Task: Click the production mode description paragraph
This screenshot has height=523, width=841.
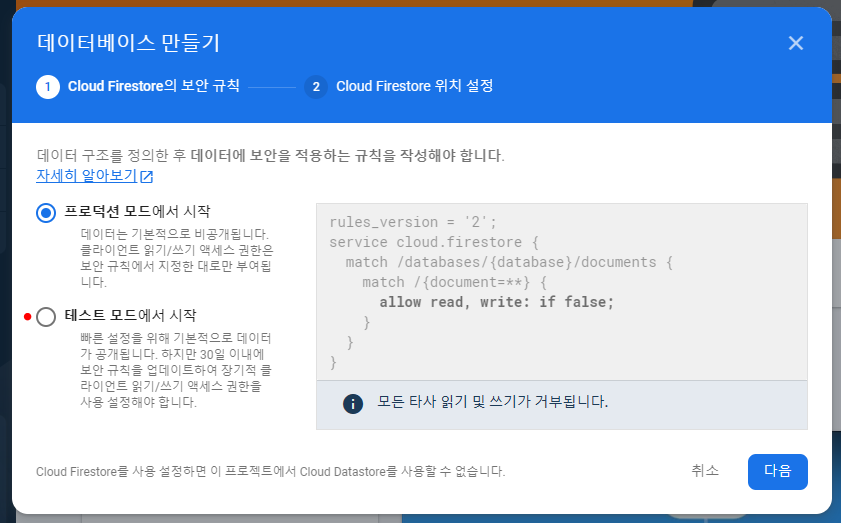Action: [177, 258]
